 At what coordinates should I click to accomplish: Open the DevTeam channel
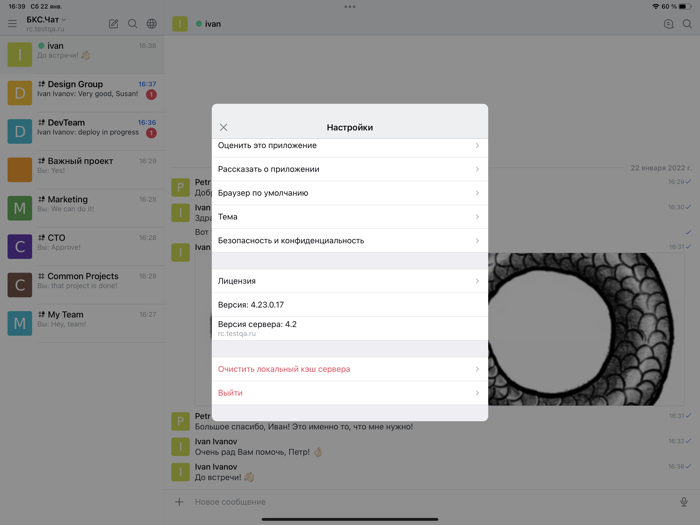click(82, 131)
